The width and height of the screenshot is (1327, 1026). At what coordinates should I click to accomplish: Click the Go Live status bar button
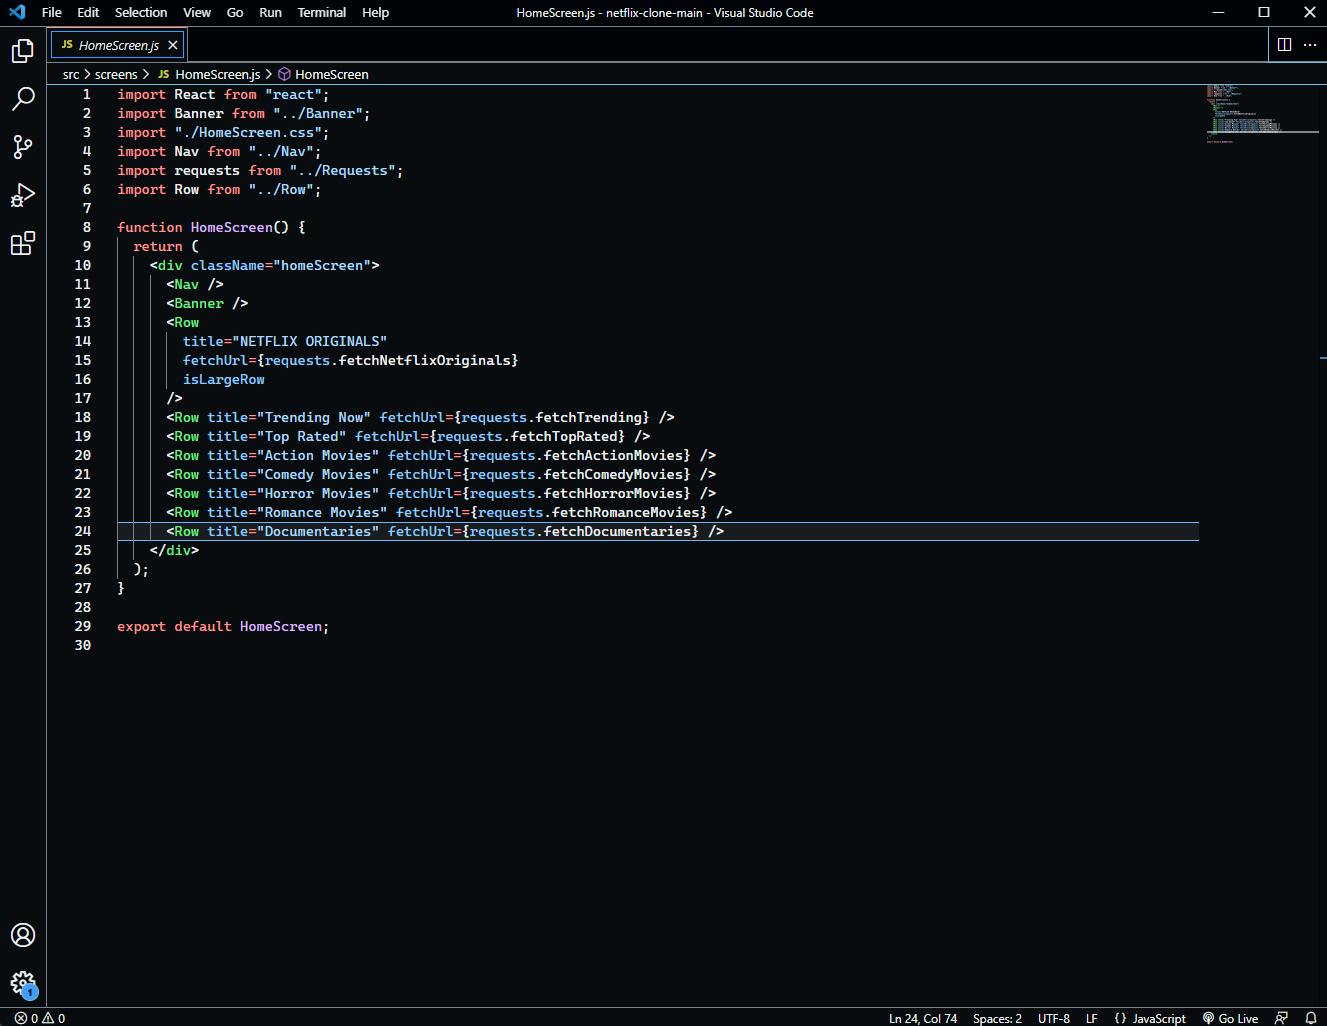[1230, 1018]
